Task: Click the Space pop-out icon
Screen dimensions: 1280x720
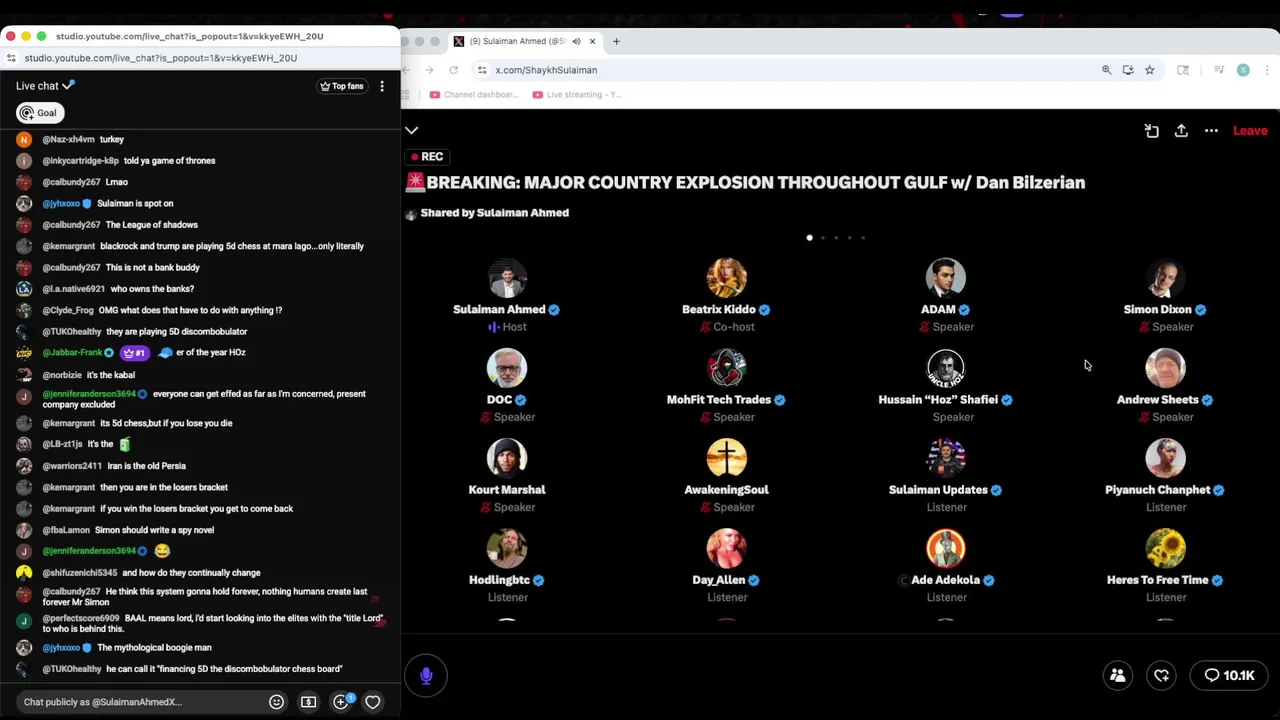Action: [x=1151, y=131]
